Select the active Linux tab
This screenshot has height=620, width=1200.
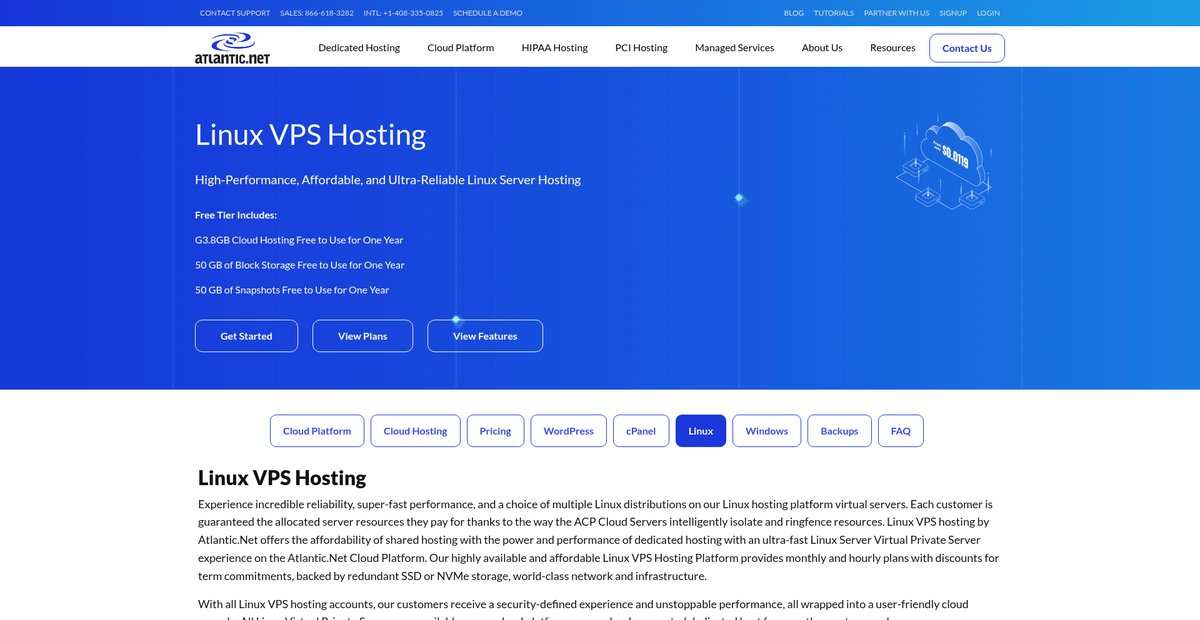pyautogui.click(x=701, y=431)
